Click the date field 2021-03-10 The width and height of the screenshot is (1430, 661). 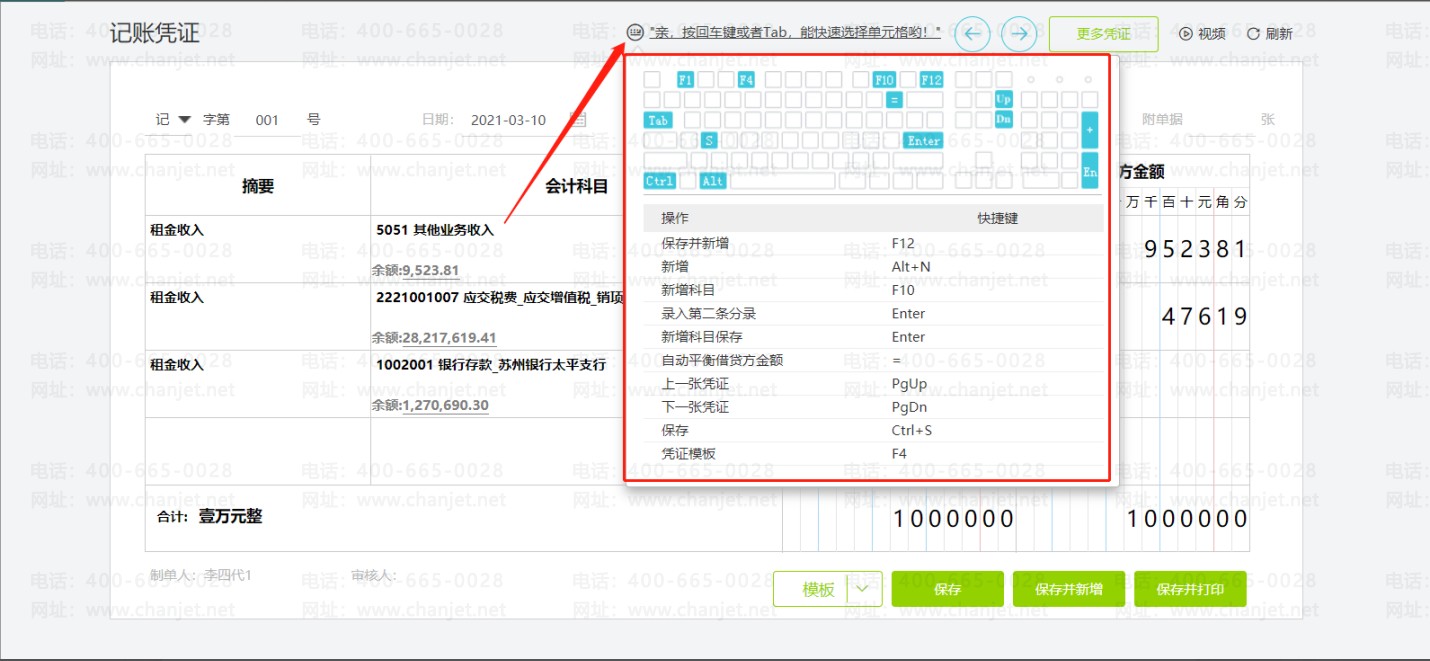pos(508,120)
